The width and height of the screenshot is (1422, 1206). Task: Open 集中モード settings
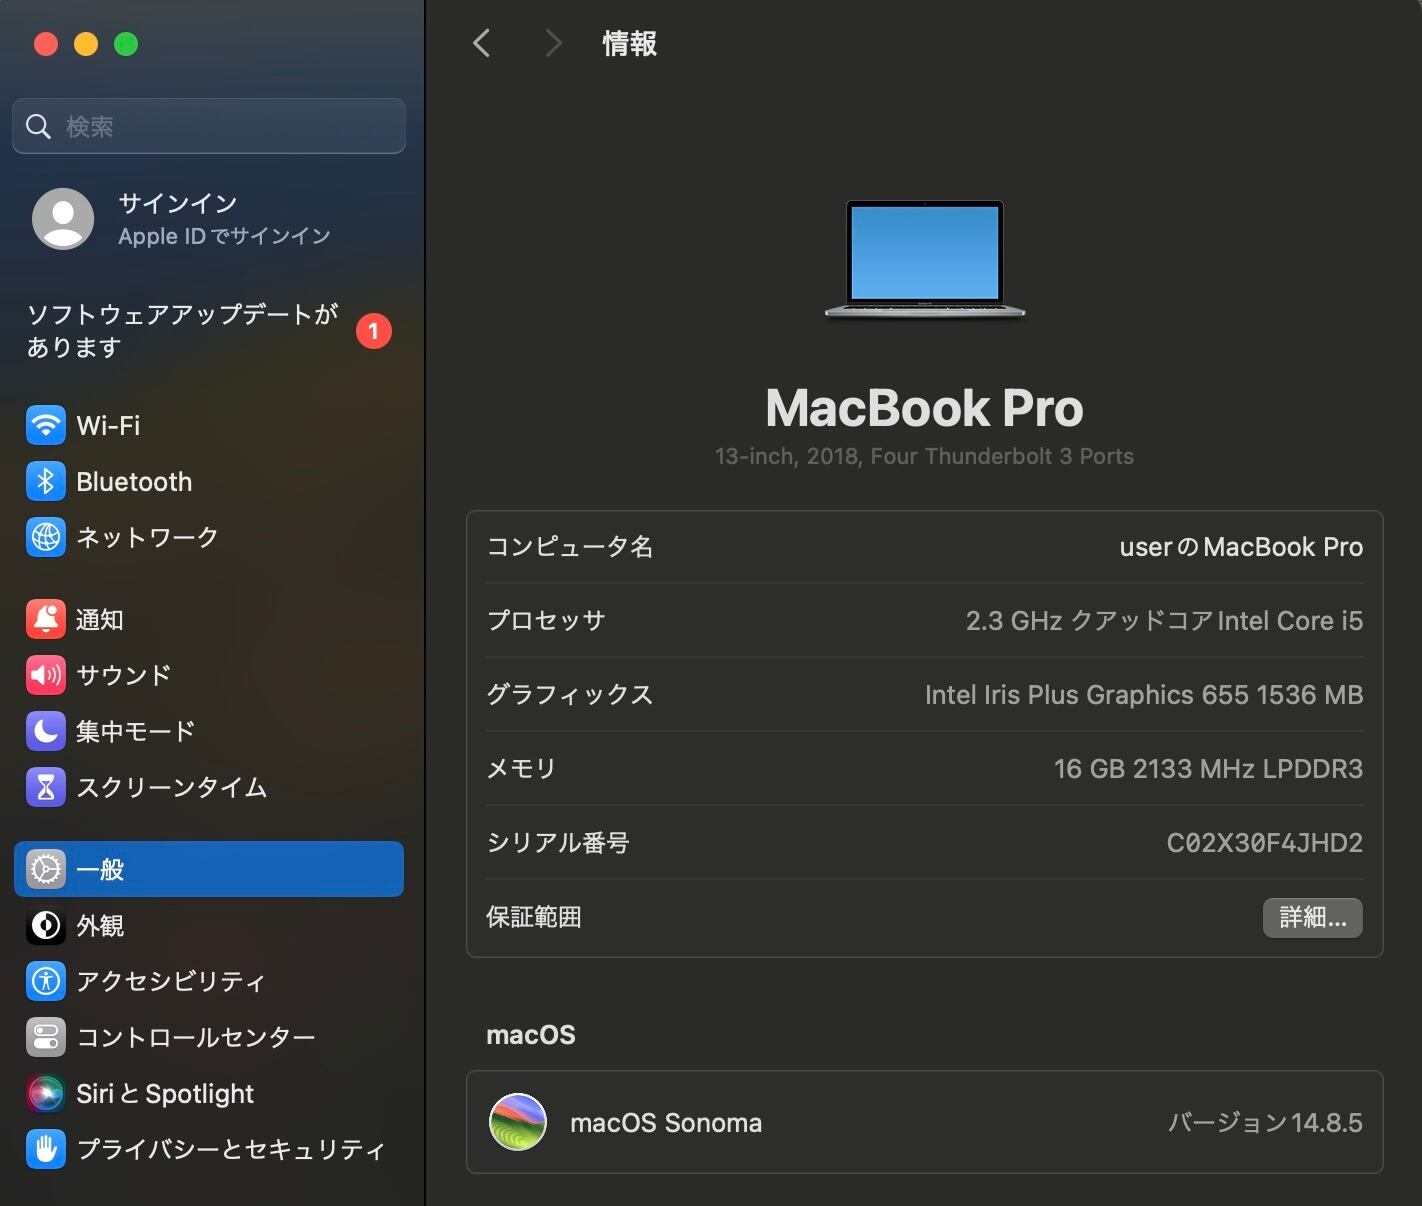coord(209,731)
